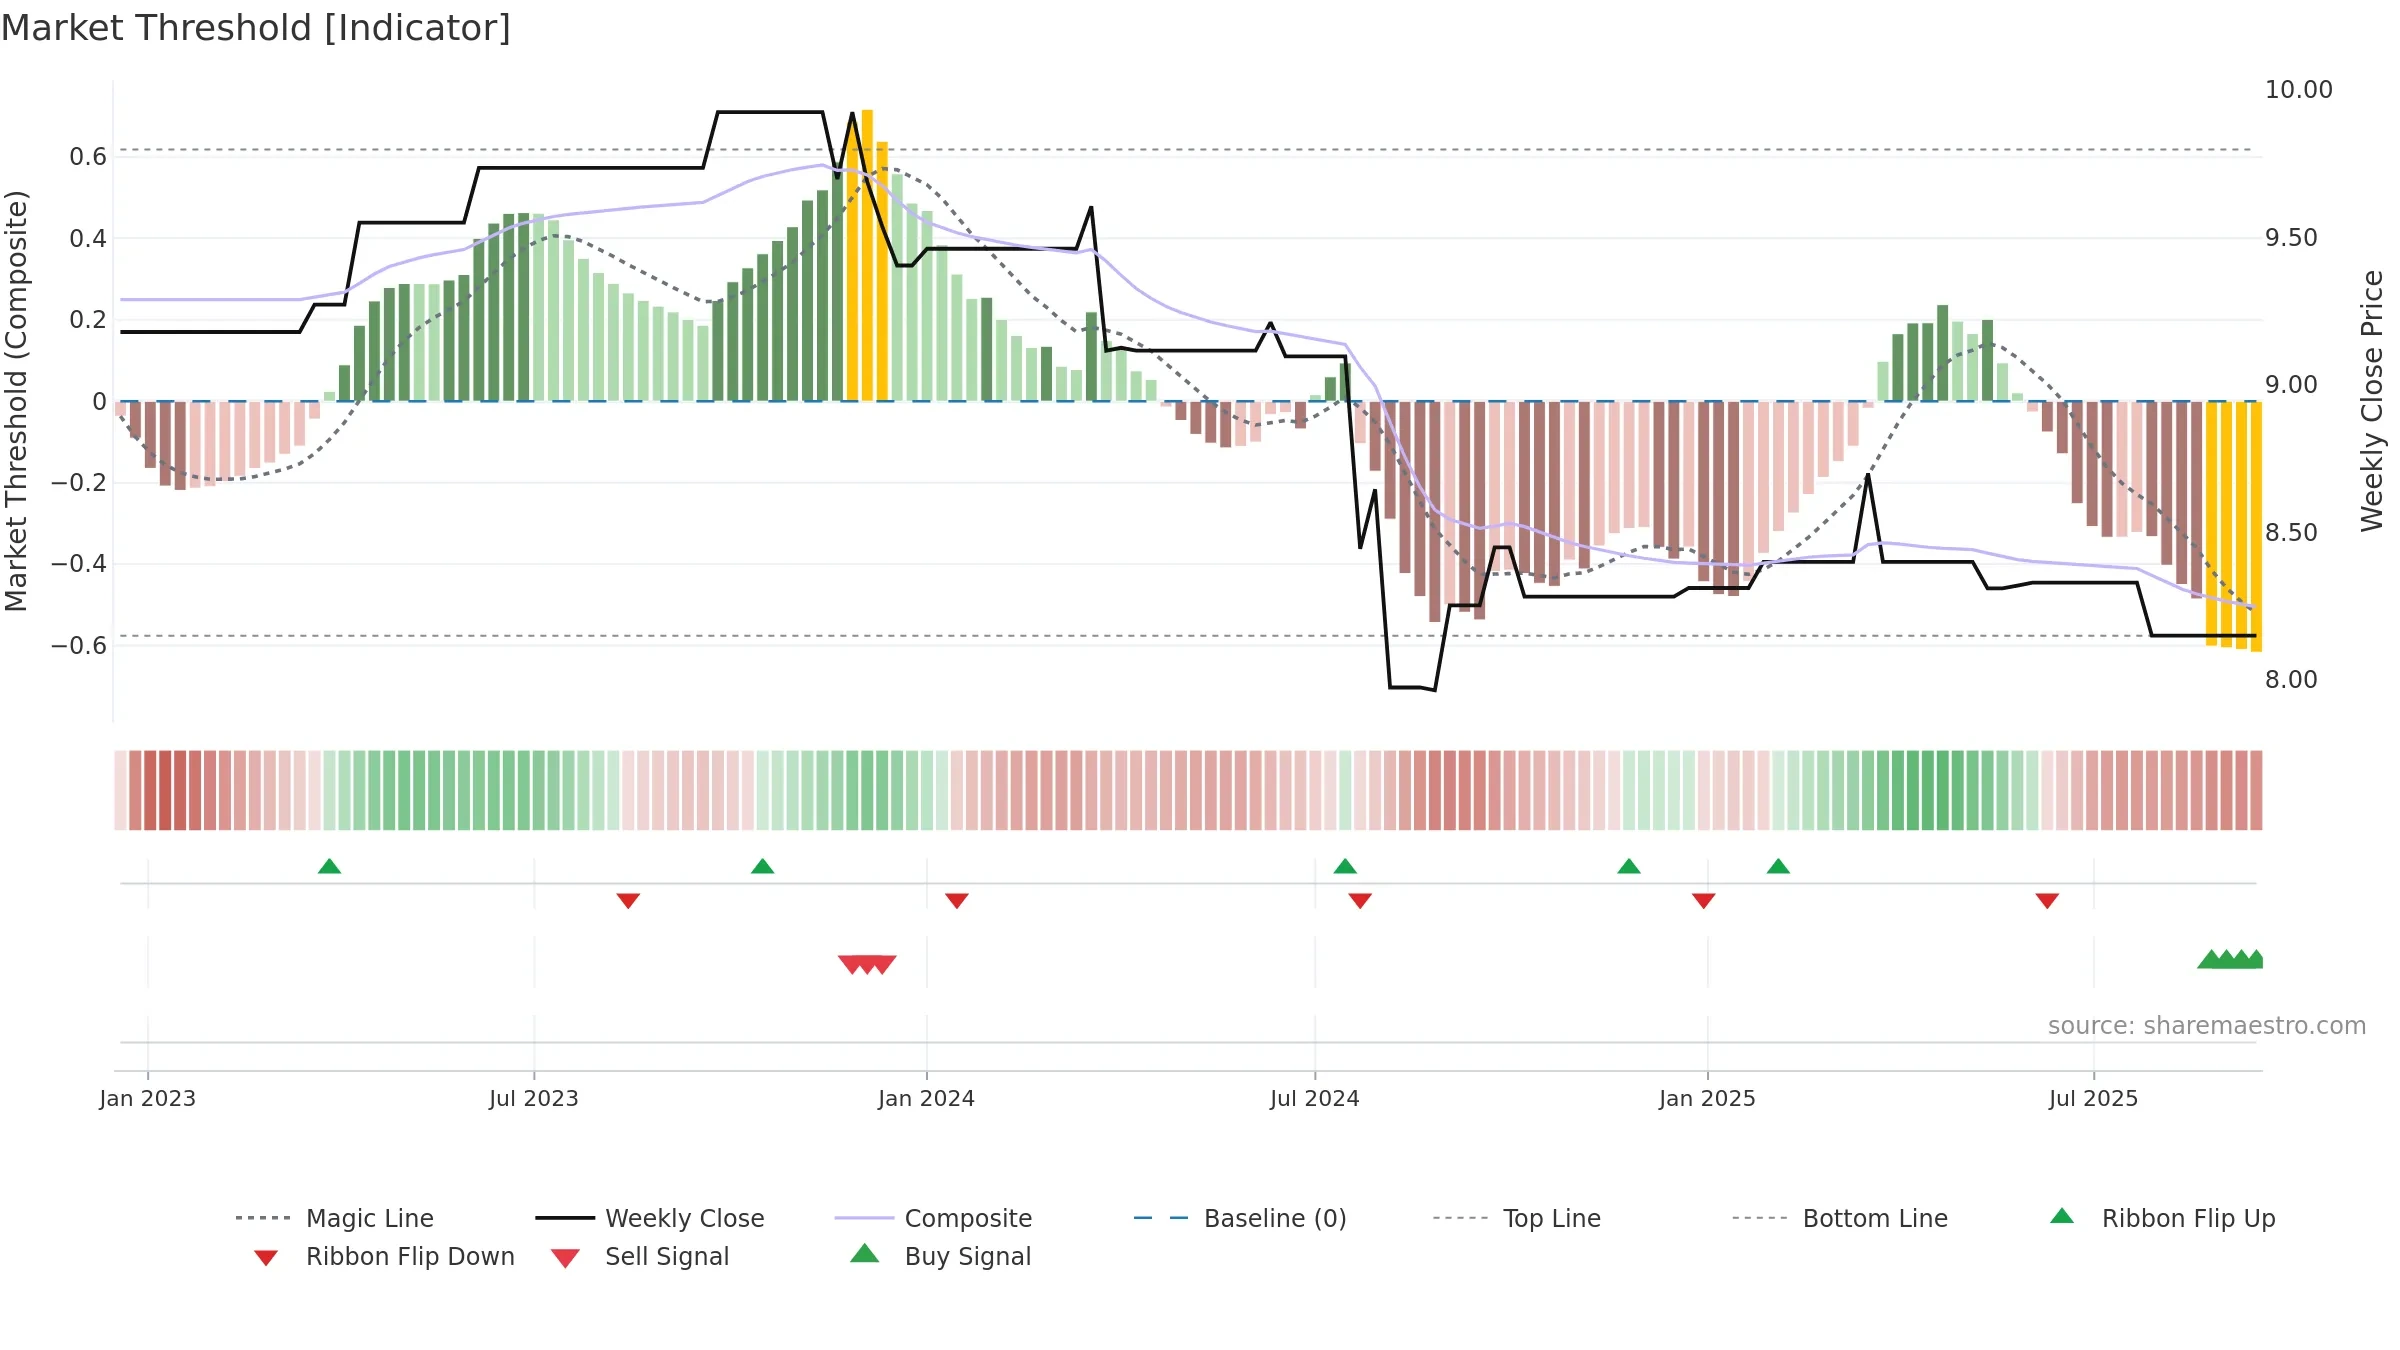Screen dimensions: 2400x1350
Task: Click the 8.50 price axis label
Action: 2291,533
